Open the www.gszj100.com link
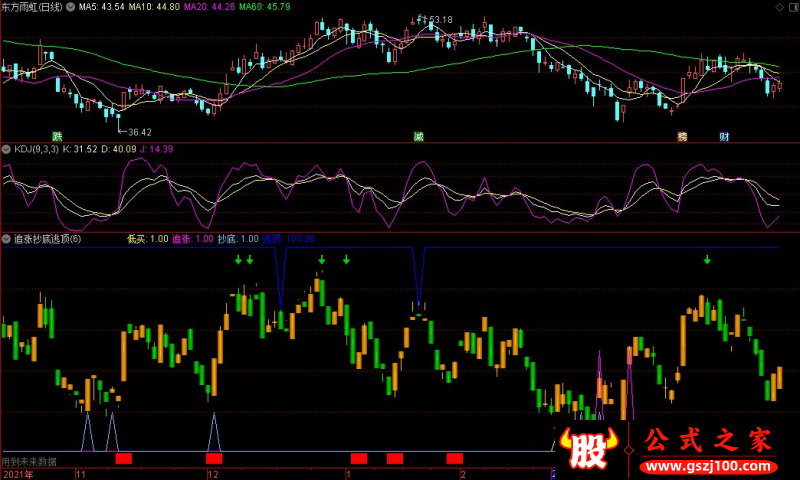 pyautogui.click(x=708, y=466)
